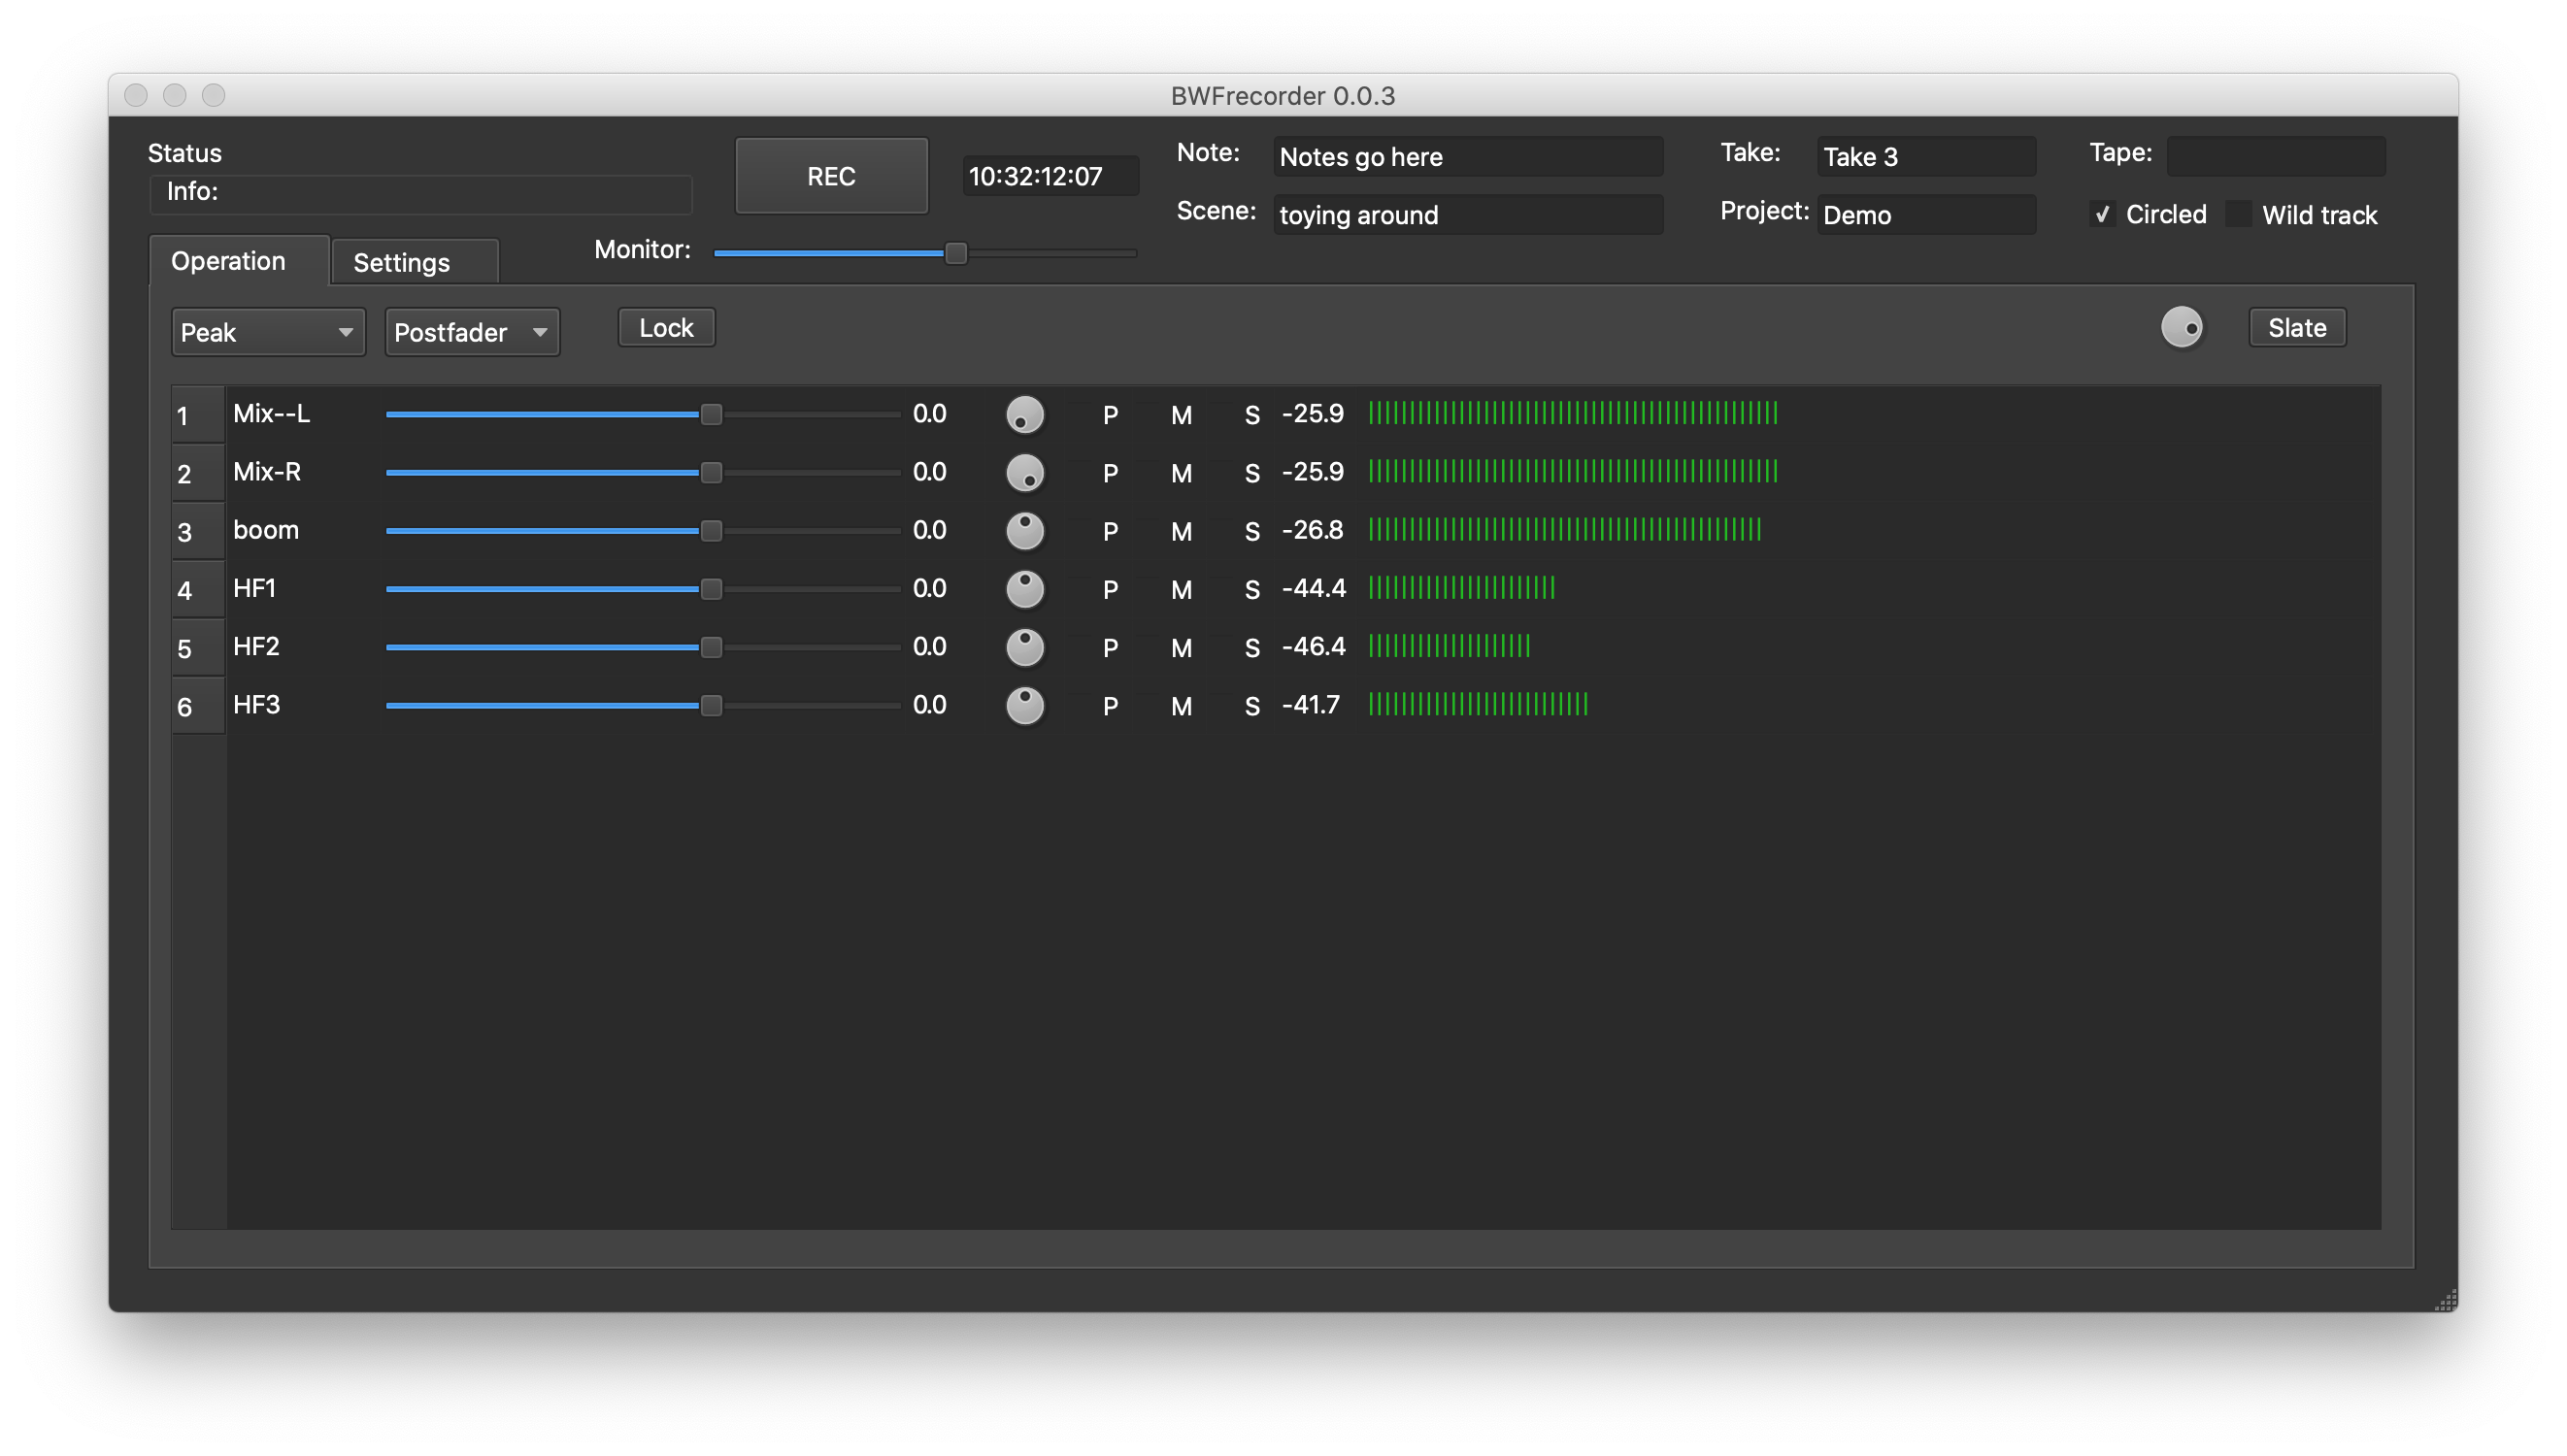
Task: Toggle P button on HF1 track
Action: (1110, 590)
